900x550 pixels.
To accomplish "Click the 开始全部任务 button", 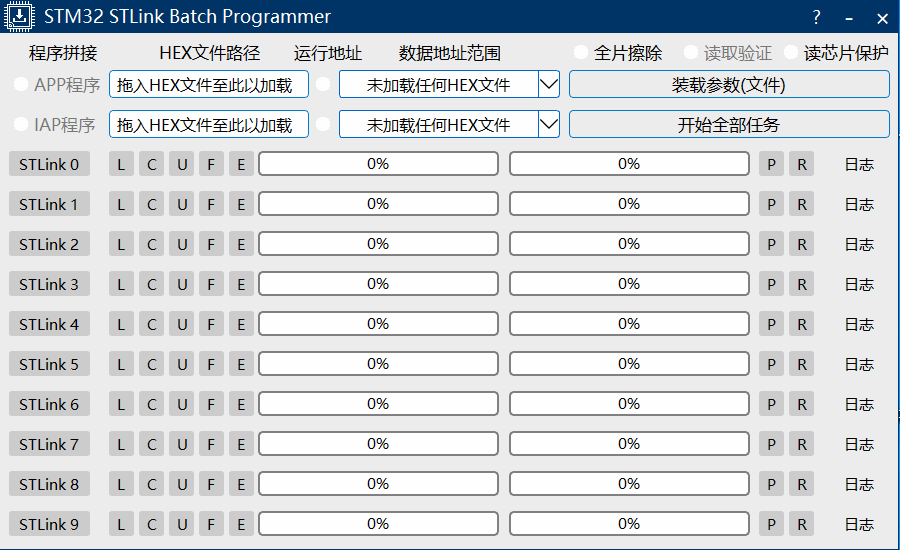I will coord(730,124).
